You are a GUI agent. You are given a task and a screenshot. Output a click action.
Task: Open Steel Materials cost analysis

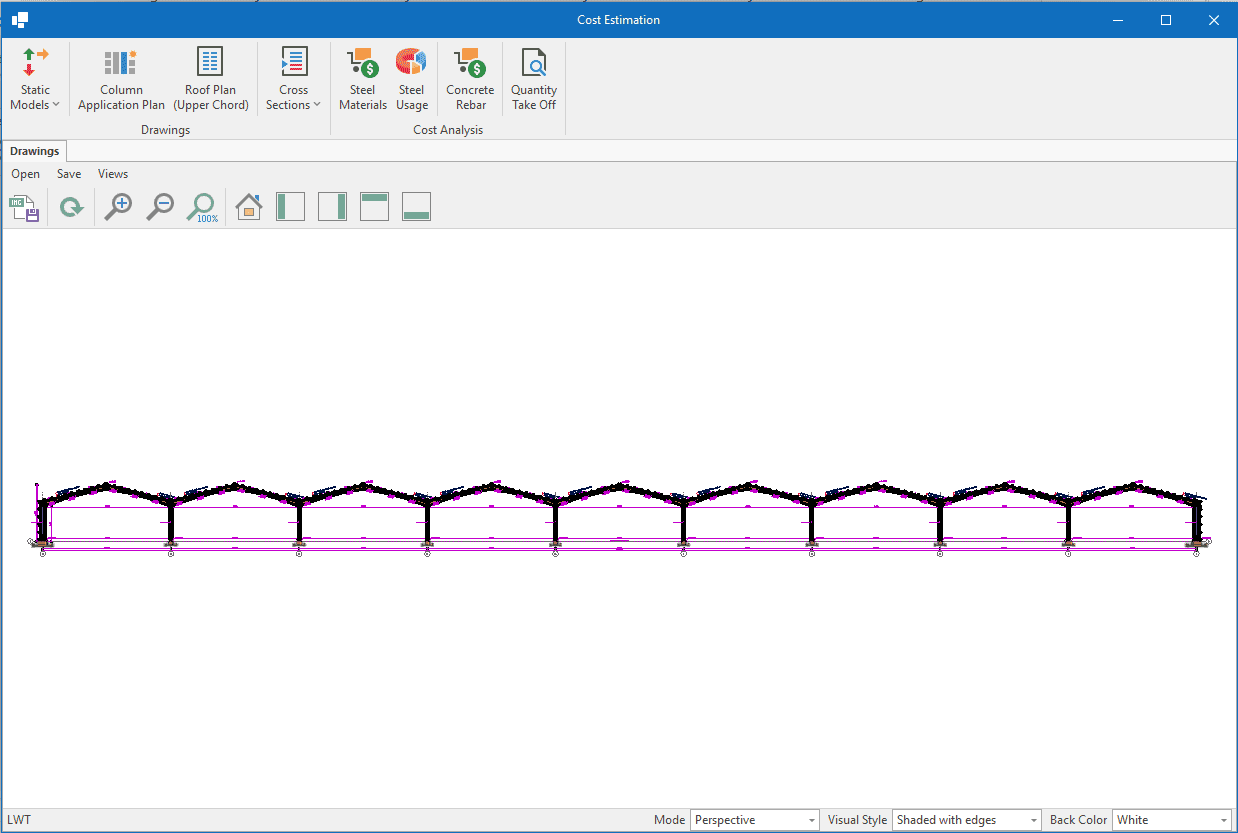pos(362,79)
